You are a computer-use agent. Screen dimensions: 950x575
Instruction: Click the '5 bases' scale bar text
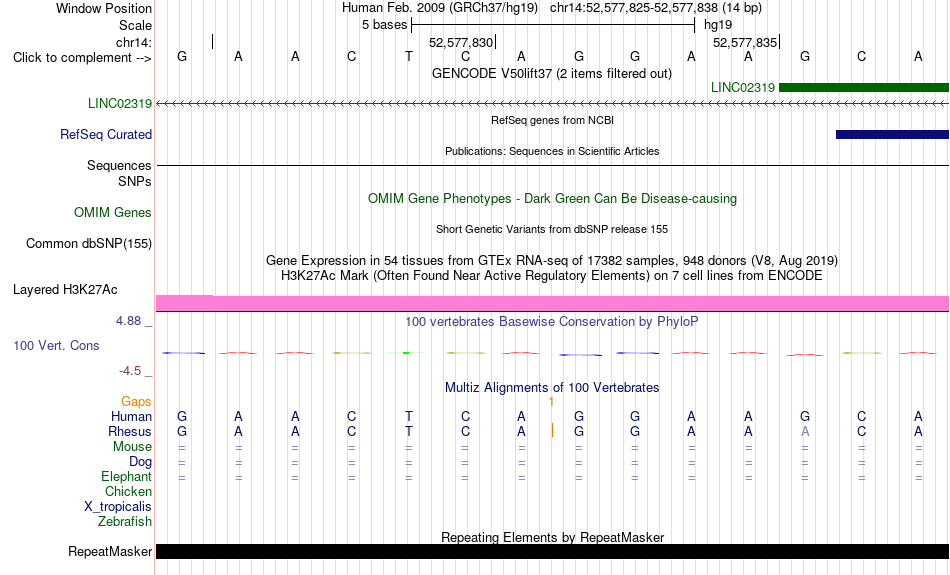[x=384, y=25]
